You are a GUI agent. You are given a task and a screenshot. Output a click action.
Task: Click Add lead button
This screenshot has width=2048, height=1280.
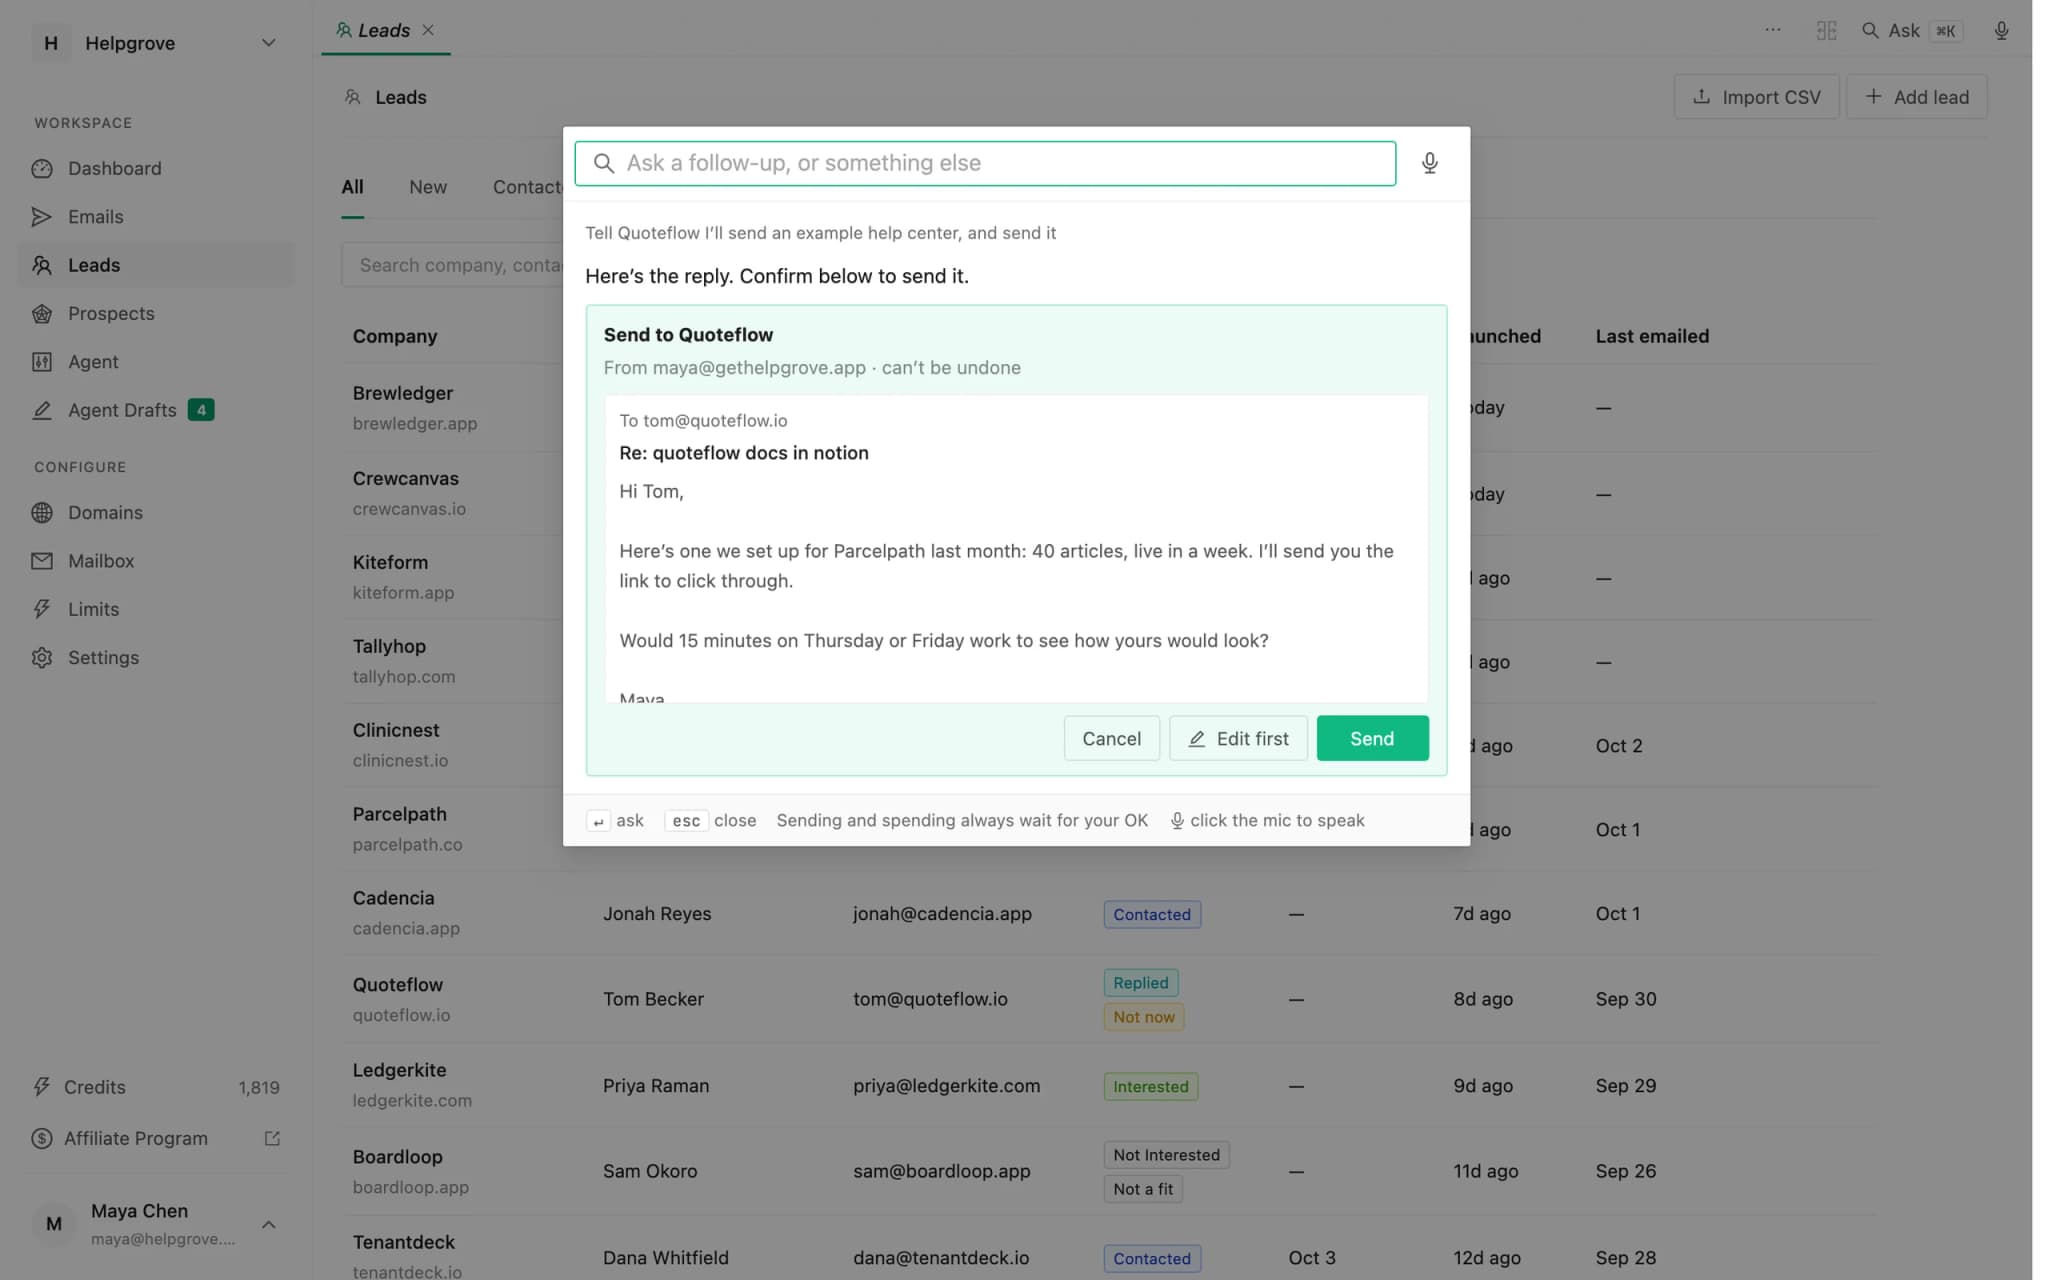pyautogui.click(x=1916, y=97)
